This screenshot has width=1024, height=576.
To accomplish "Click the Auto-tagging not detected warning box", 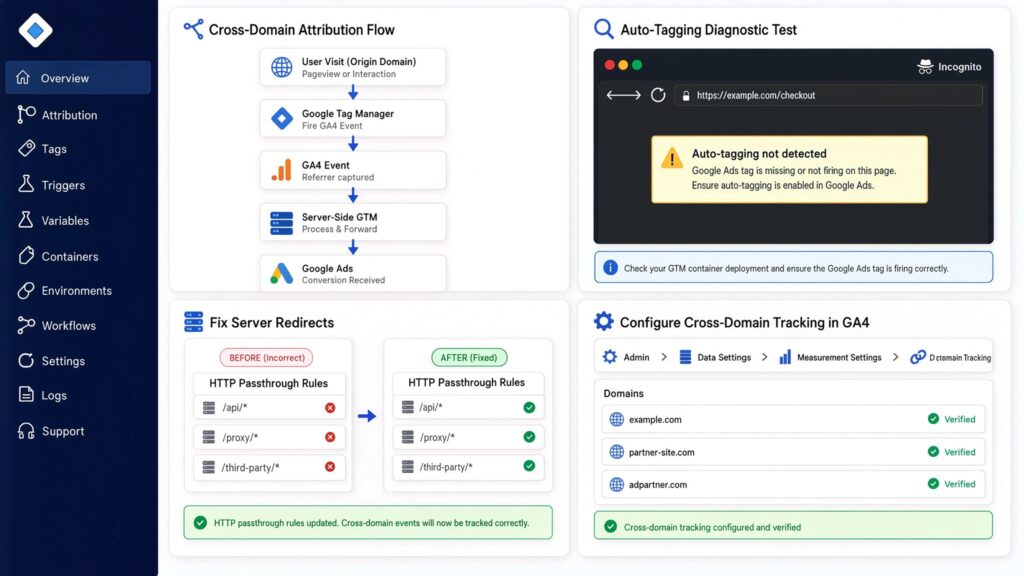I will 789,170.
